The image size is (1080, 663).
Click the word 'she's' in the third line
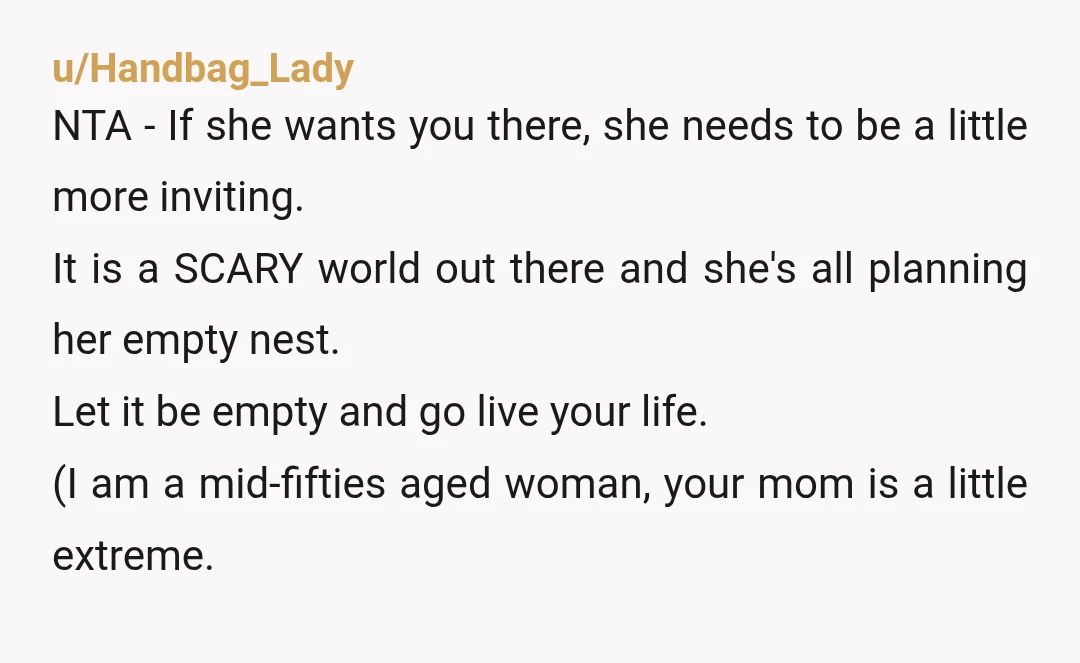[x=749, y=269]
